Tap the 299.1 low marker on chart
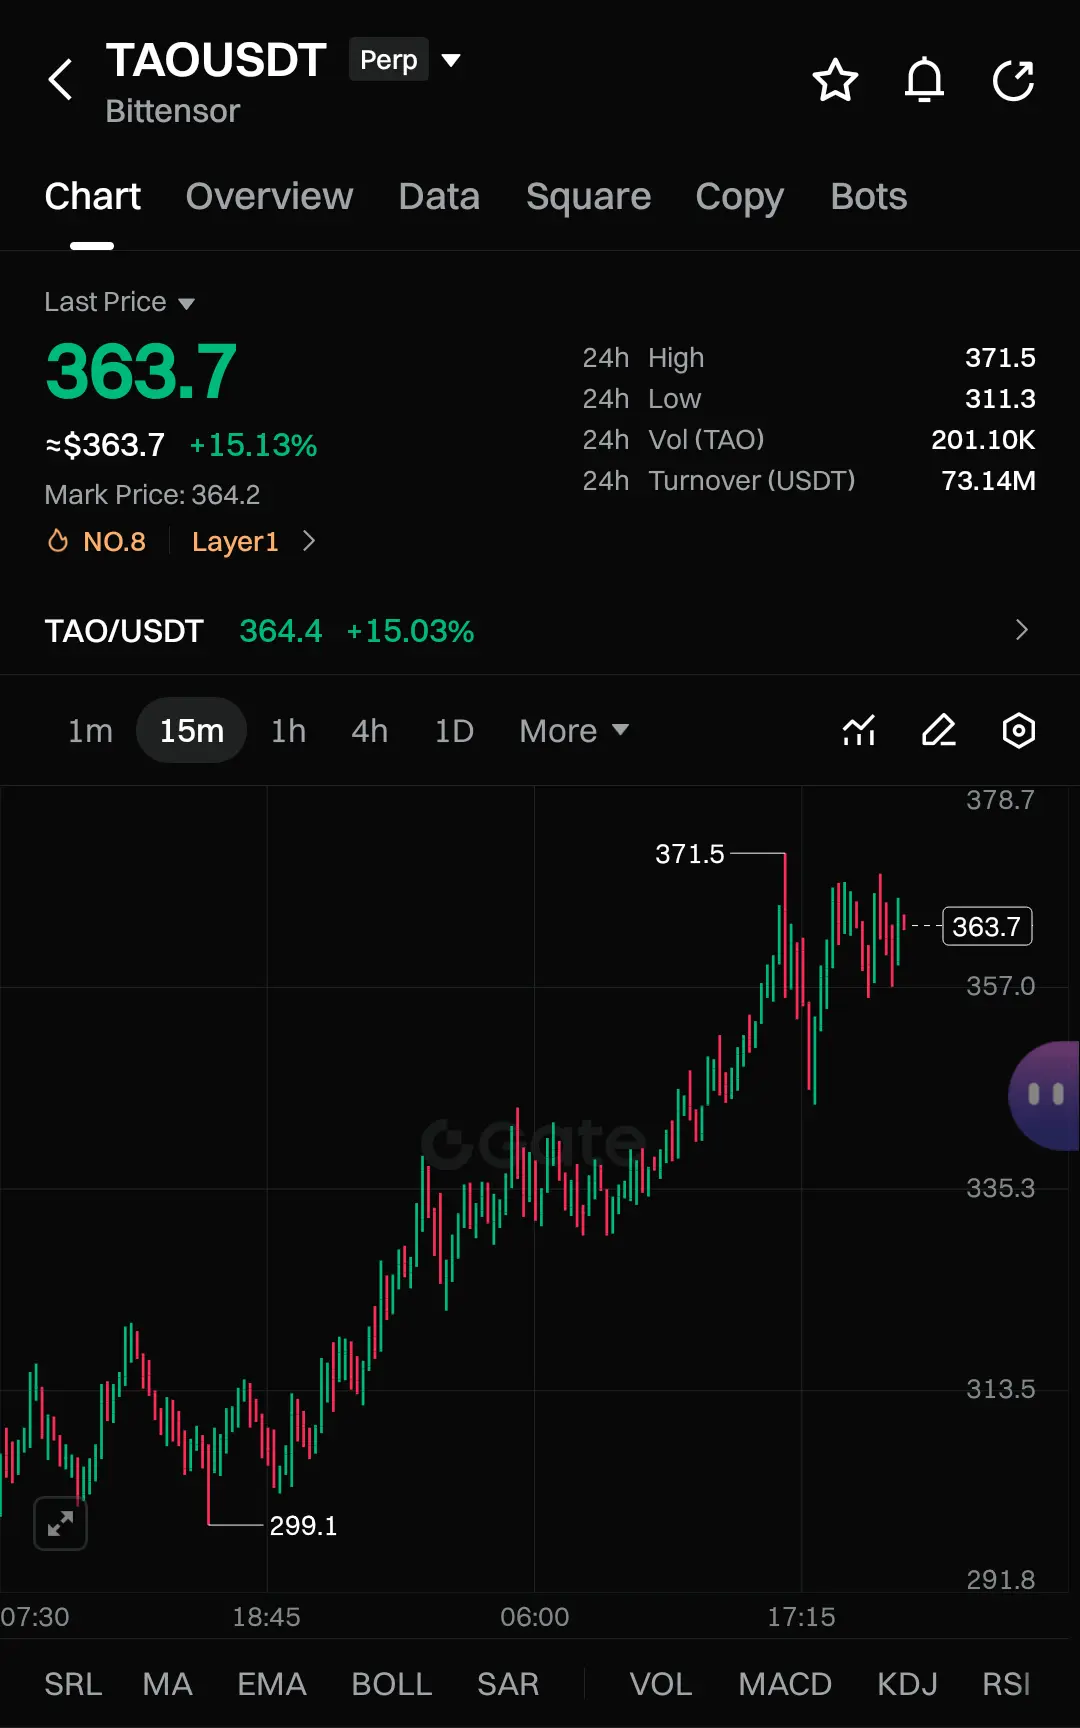Image resolution: width=1080 pixels, height=1728 pixels. 303,1525
